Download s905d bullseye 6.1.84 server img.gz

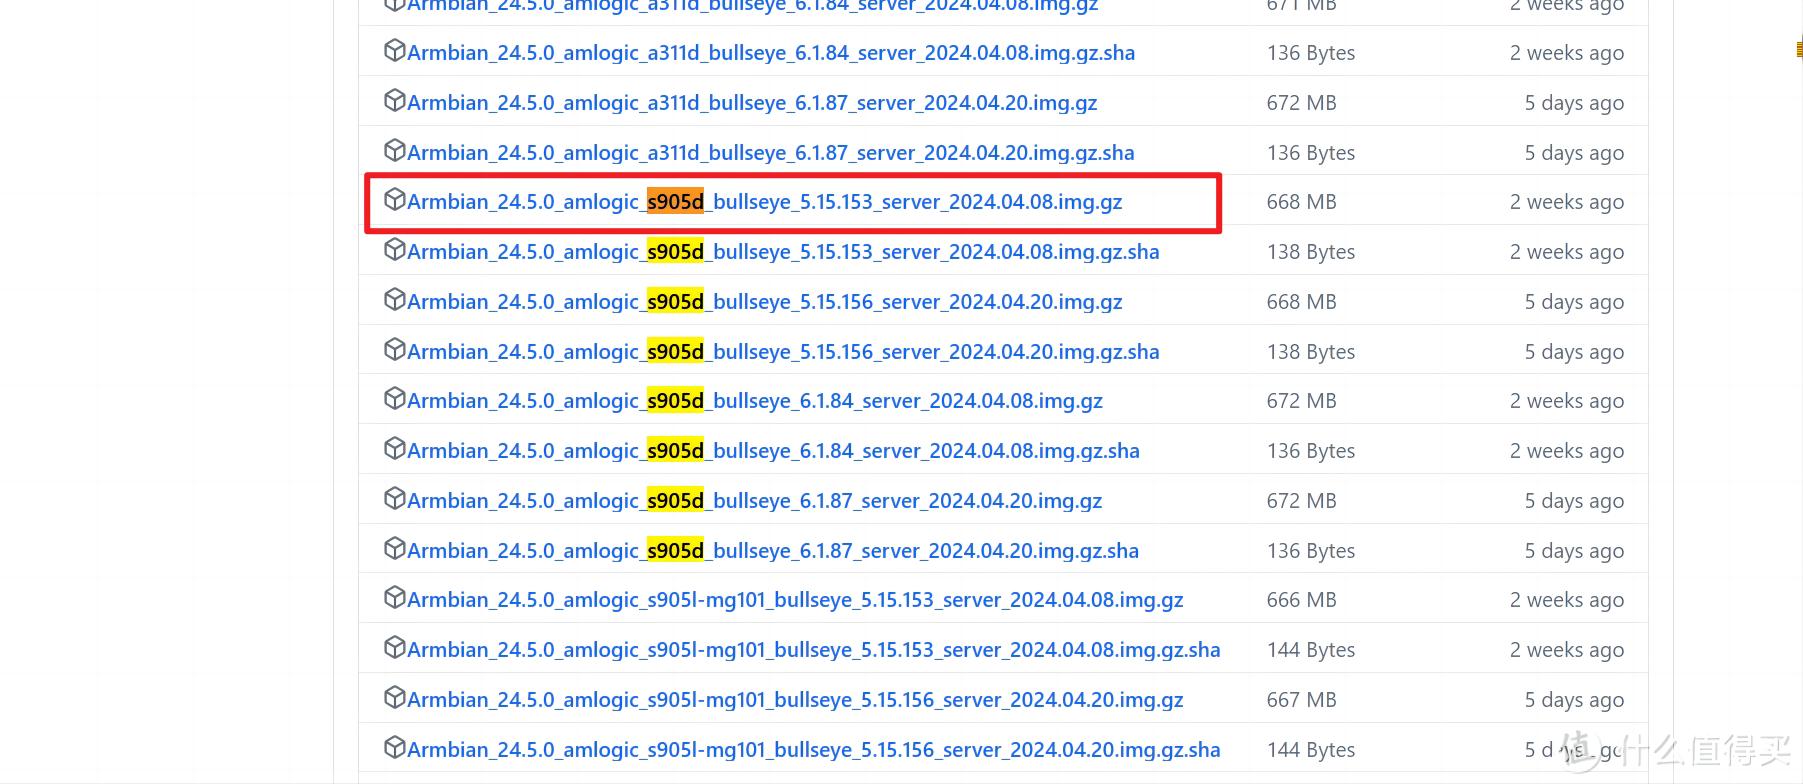click(x=755, y=401)
